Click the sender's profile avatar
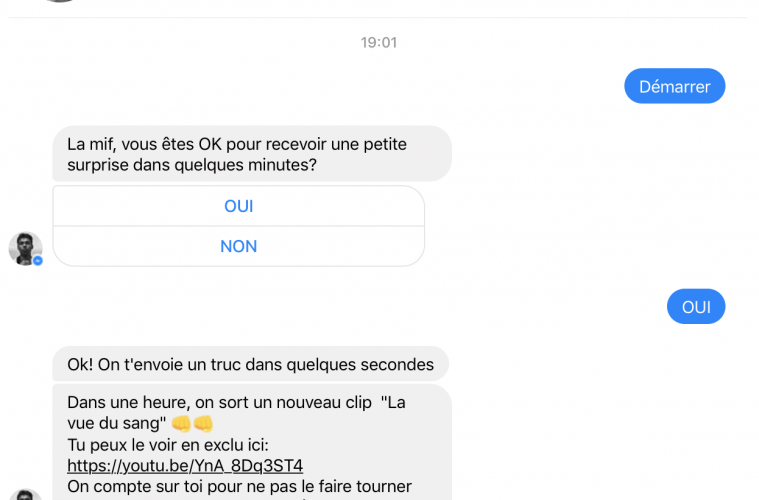The height and width of the screenshot is (500, 759). pyautogui.click(x=25, y=248)
